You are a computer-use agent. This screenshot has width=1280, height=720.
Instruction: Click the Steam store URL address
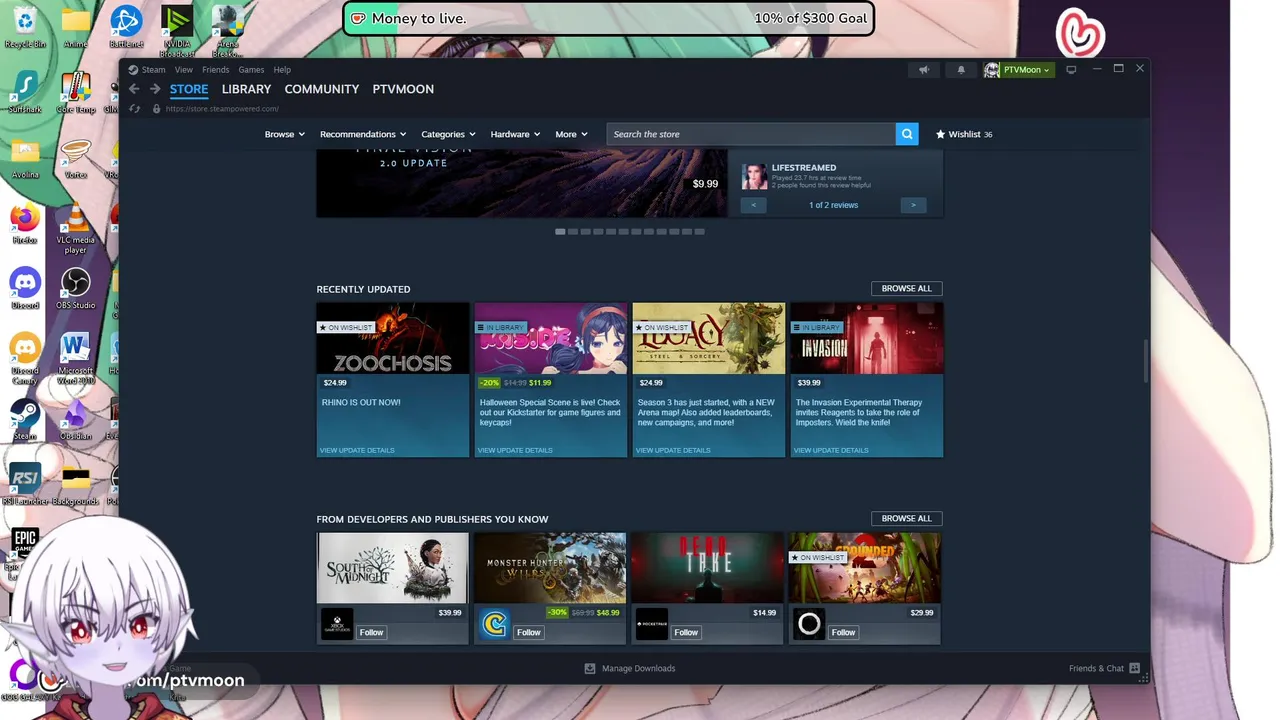222,108
